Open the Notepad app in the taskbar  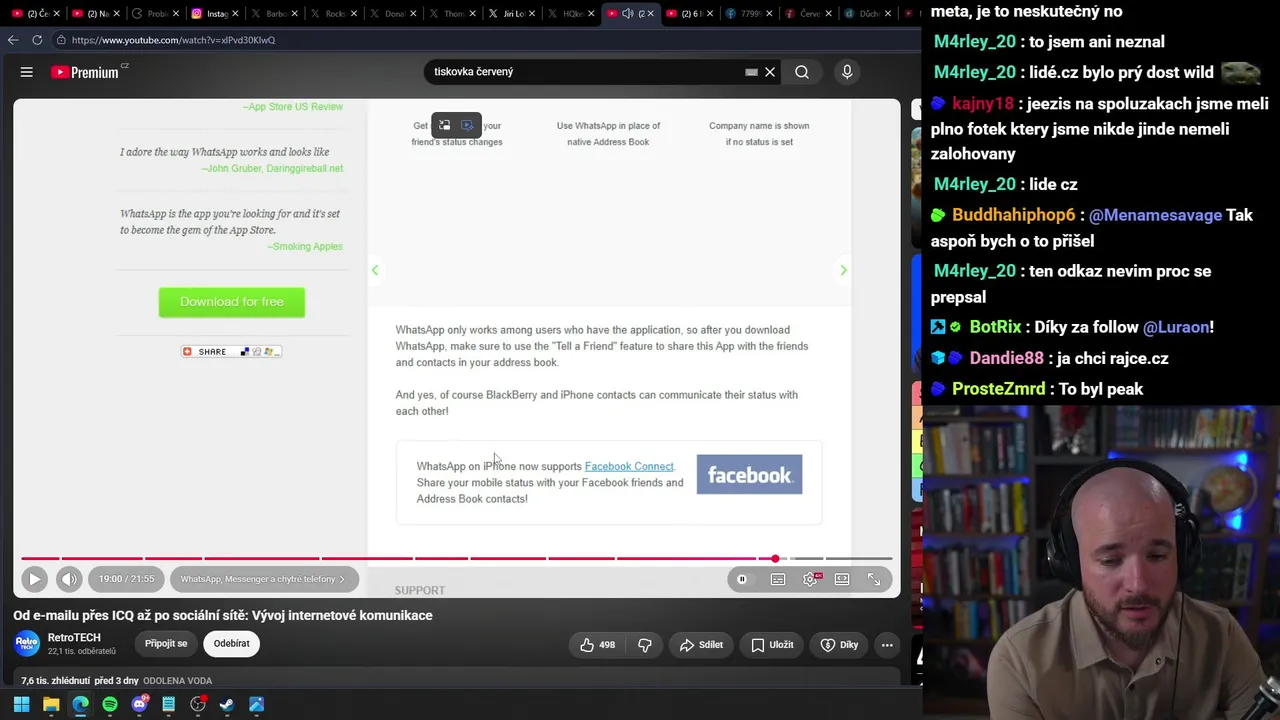click(x=168, y=705)
